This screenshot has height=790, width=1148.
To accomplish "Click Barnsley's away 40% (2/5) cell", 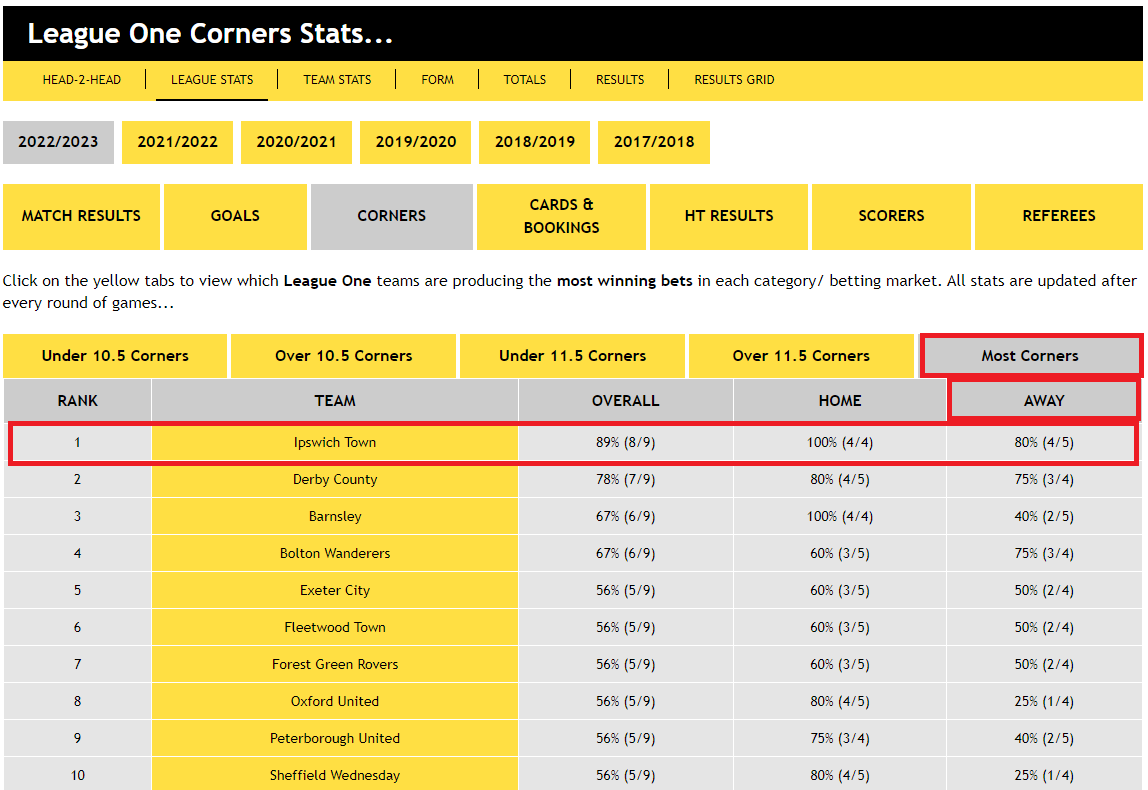I will click(1044, 517).
